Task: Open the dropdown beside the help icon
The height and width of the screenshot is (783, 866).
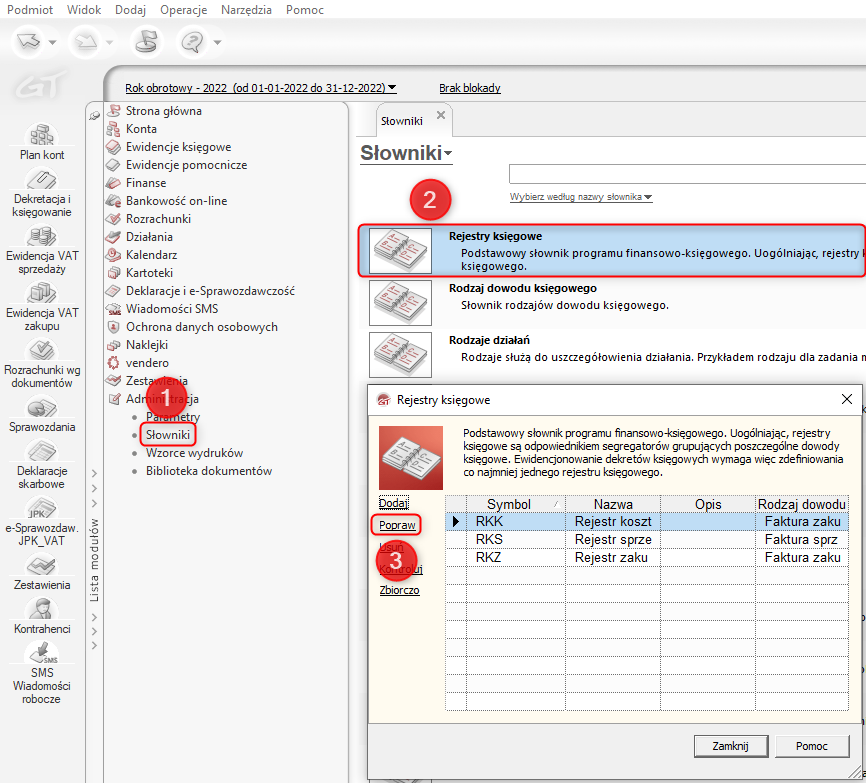Action: point(218,42)
